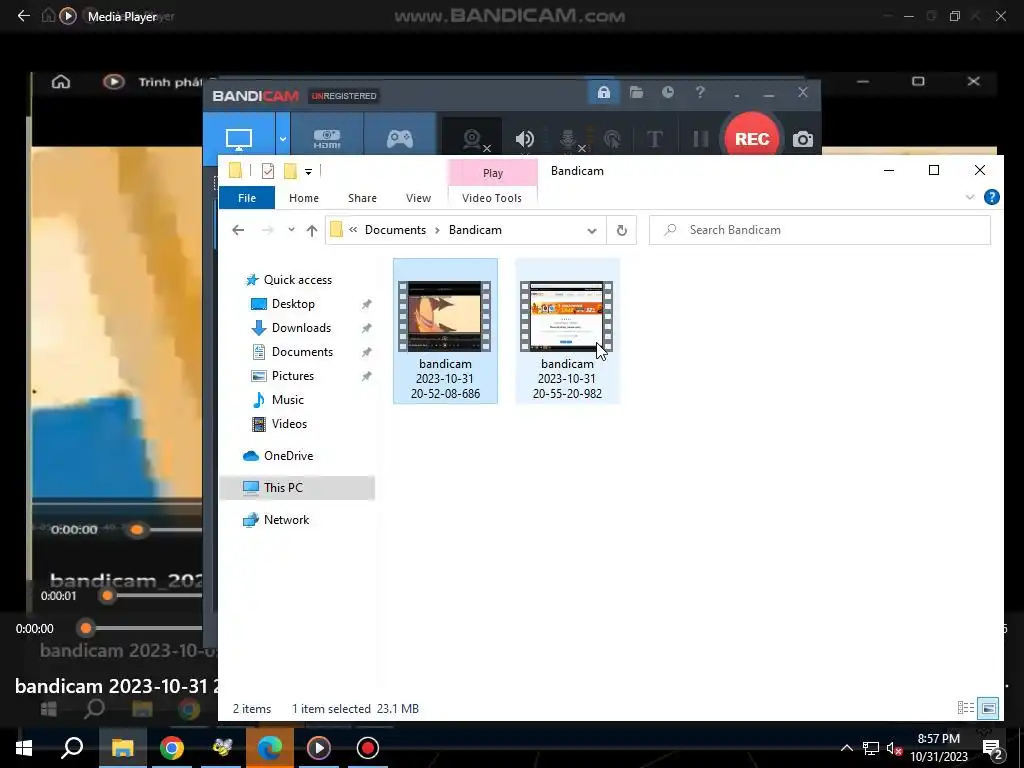This screenshot has width=1024, height=768.
Task: Open Music in navigation pane
Action: (287, 400)
